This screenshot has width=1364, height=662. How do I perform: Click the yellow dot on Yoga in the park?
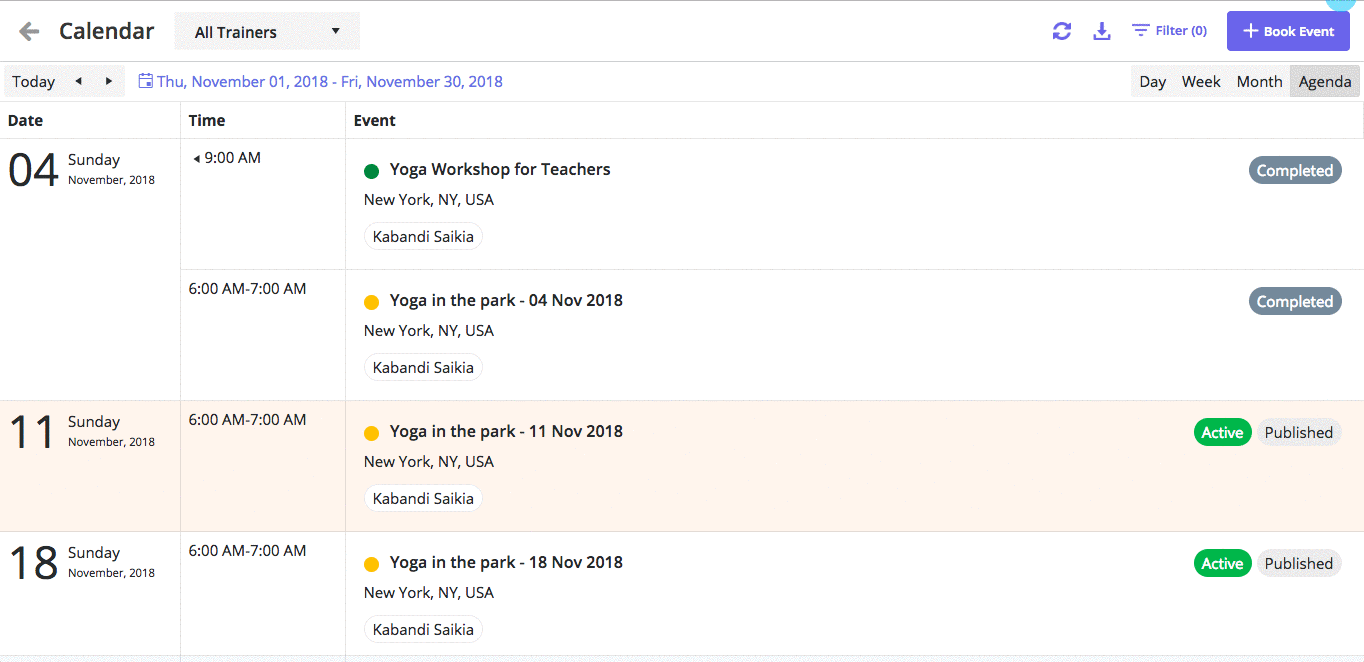click(x=371, y=301)
